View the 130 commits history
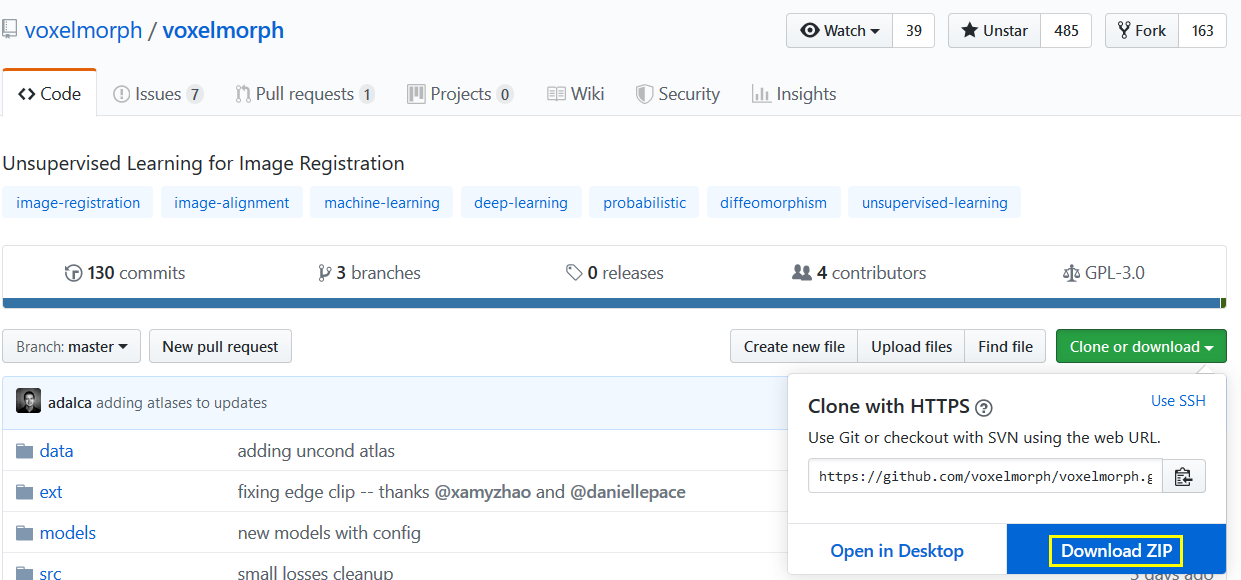Screen dimensions: 1241x580 click(125, 273)
